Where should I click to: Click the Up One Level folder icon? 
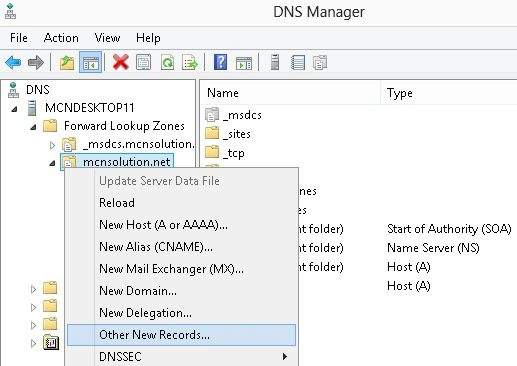point(67,62)
